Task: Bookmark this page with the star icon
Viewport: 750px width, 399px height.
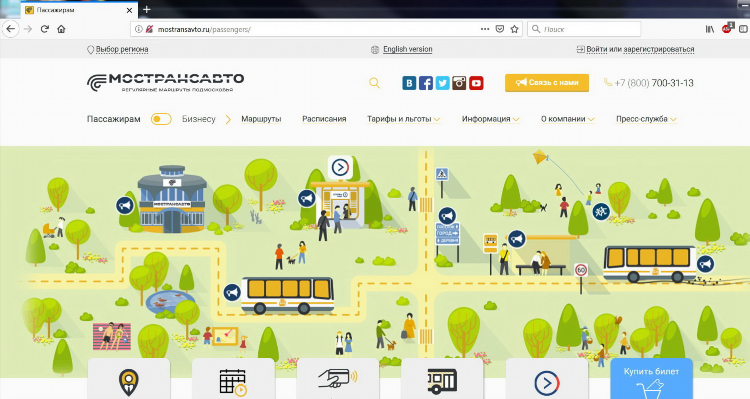Action: [x=515, y=29]
